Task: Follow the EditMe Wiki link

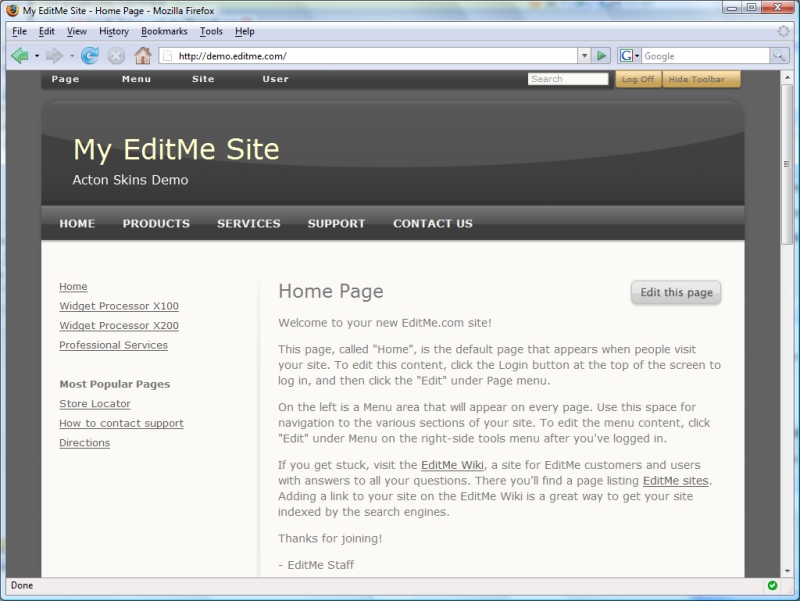Action: tap(452, 465)
